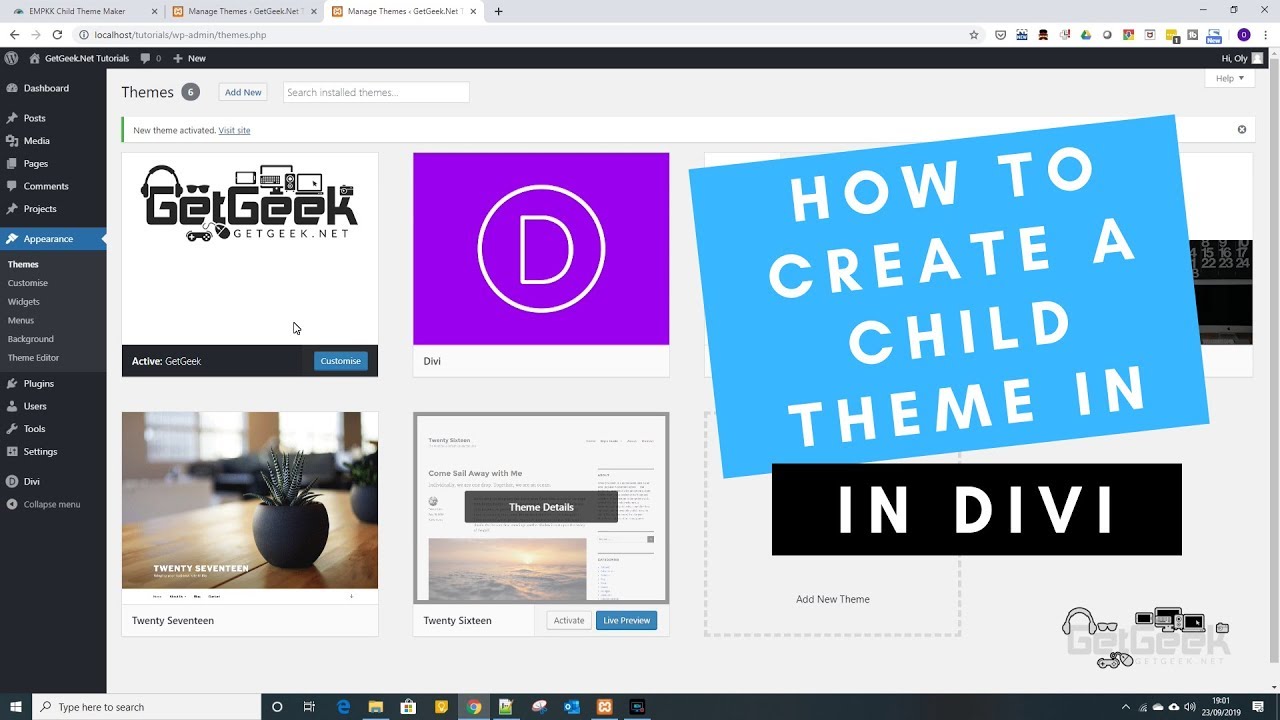
Task: Click the Pocket extension icon
Action: tap(1001, 35)
